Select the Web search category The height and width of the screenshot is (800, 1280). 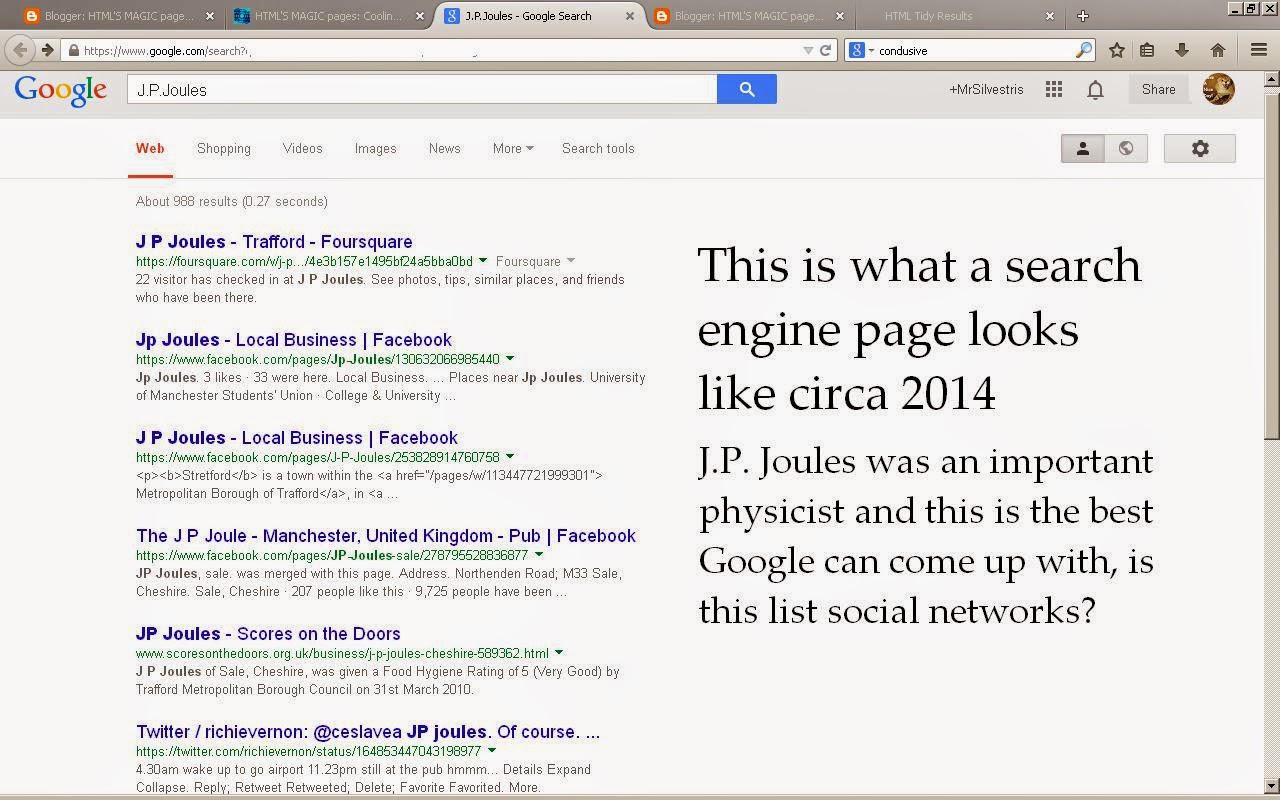point(150,148)
